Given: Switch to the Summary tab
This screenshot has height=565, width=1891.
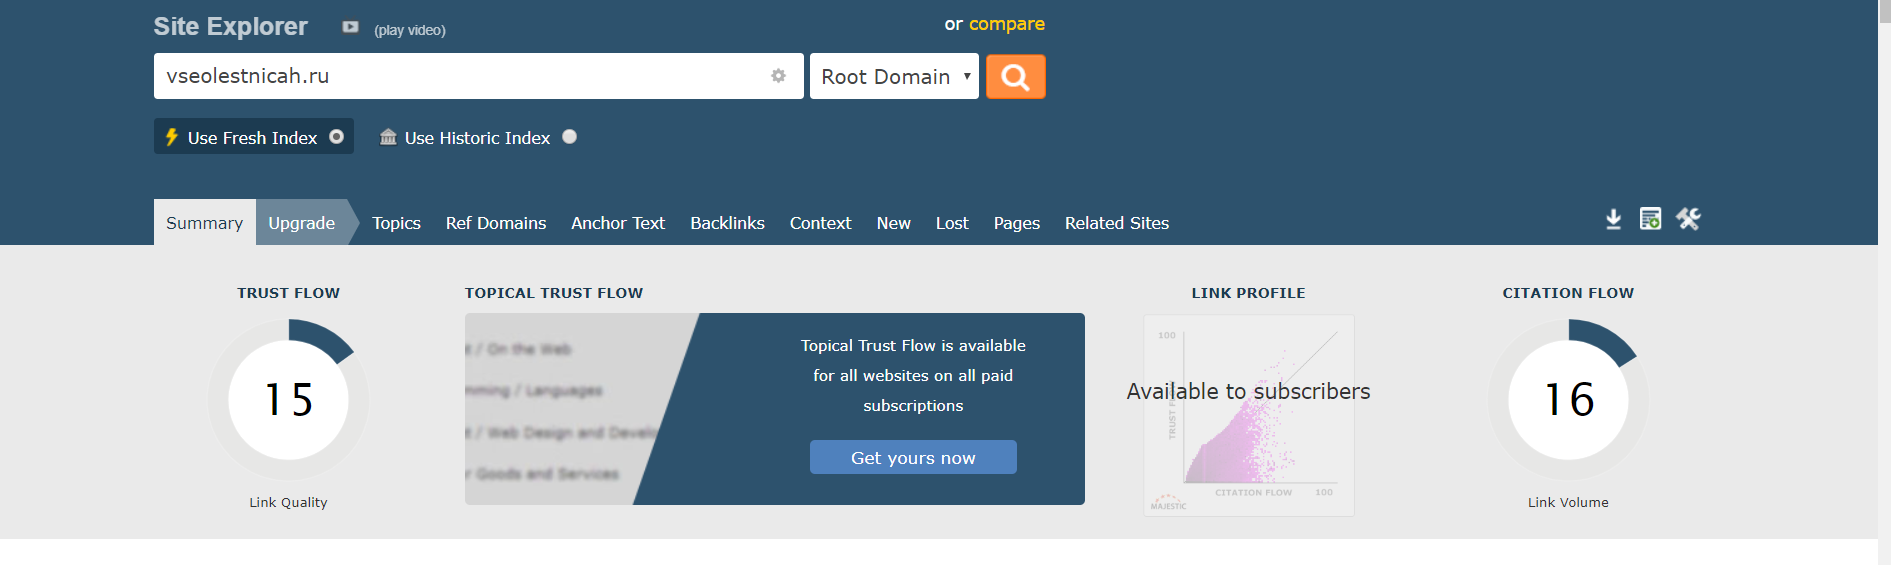Looking at the screenshot, I should pyautogui.click(x=204, y=222).
